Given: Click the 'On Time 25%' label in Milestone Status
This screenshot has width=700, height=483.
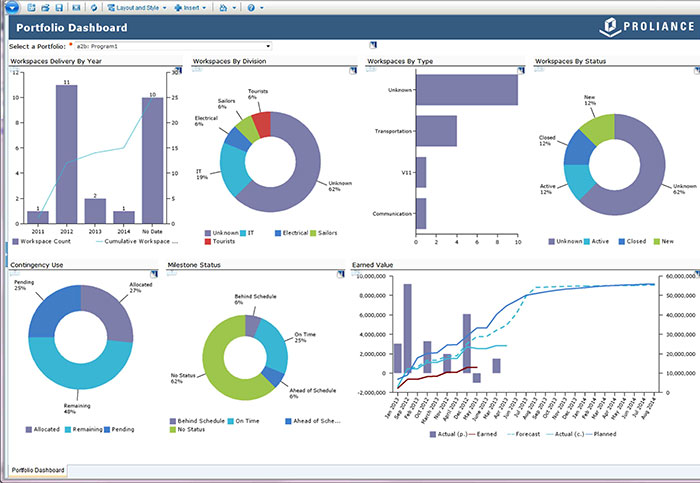Looking at the screenshot, I should [x=305, y=337].
